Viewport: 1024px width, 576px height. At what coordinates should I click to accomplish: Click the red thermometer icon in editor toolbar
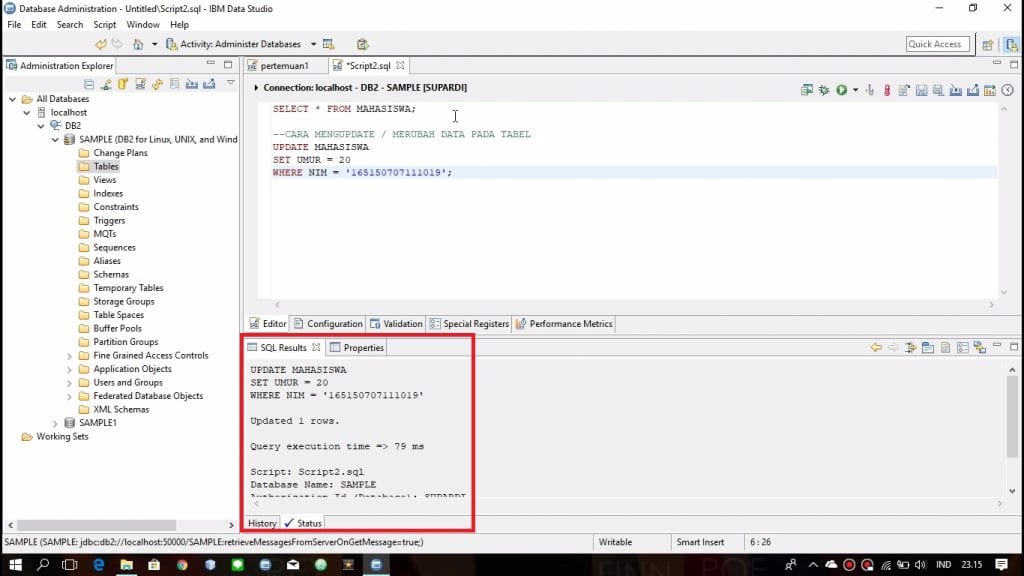click(x=886, y=90)
